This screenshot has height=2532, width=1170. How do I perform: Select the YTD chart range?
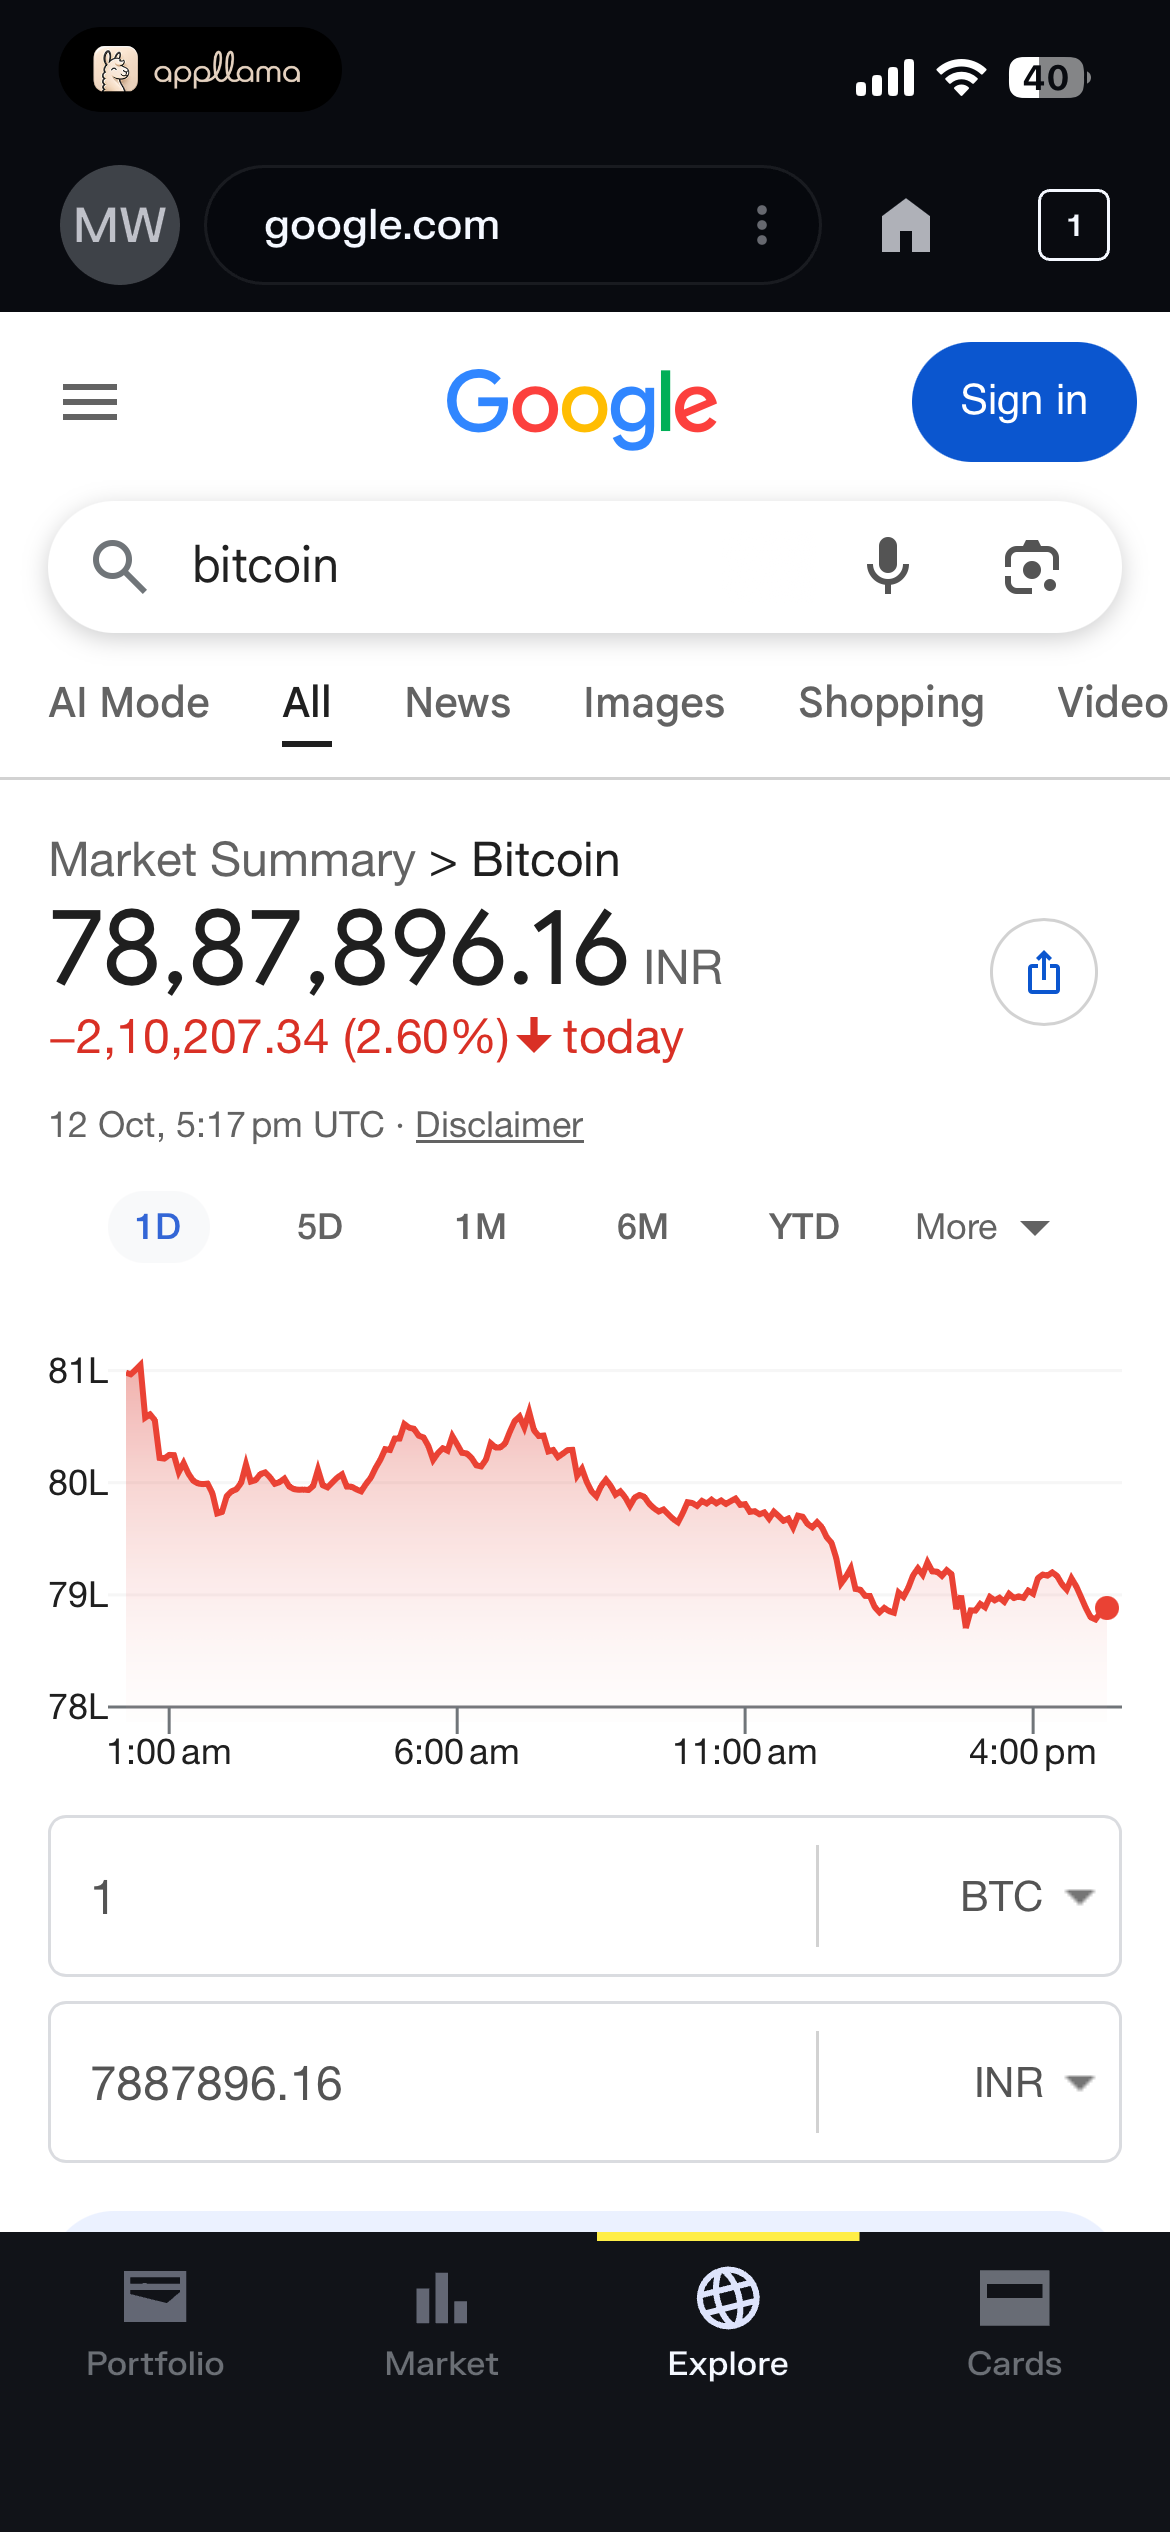[804, 1227]
